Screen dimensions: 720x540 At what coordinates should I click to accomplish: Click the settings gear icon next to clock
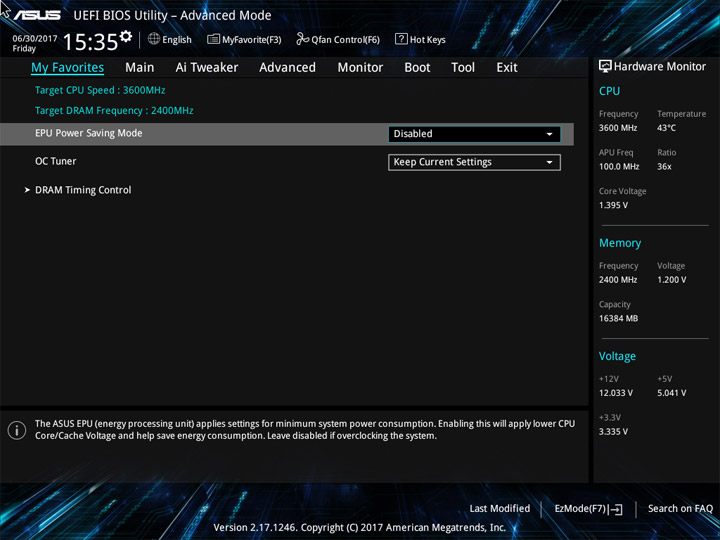coord(125,36)
